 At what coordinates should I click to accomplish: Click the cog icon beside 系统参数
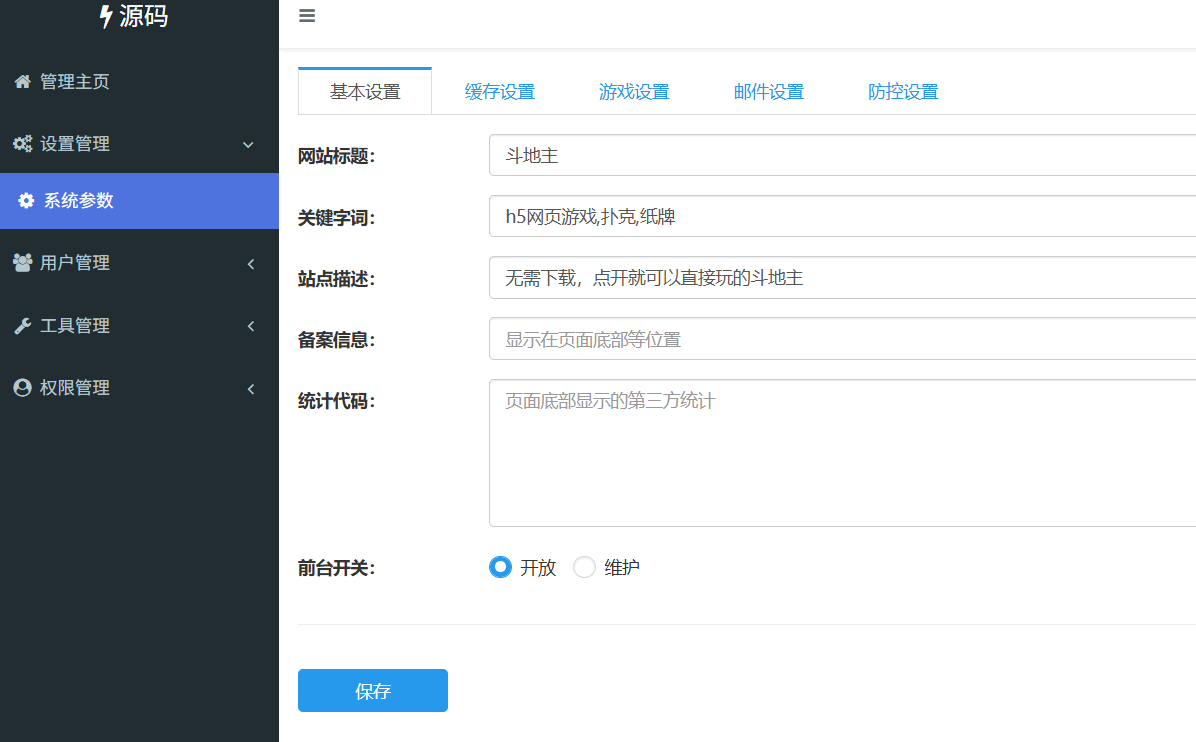click(26, 201)
